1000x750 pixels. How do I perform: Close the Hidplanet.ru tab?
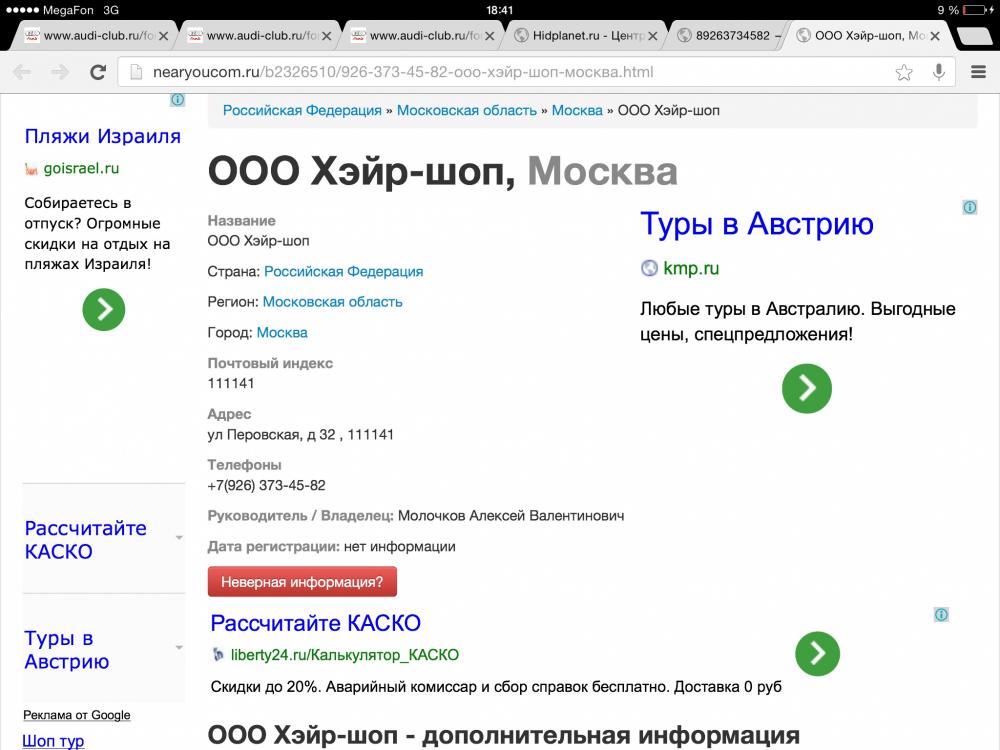point(652,36)
